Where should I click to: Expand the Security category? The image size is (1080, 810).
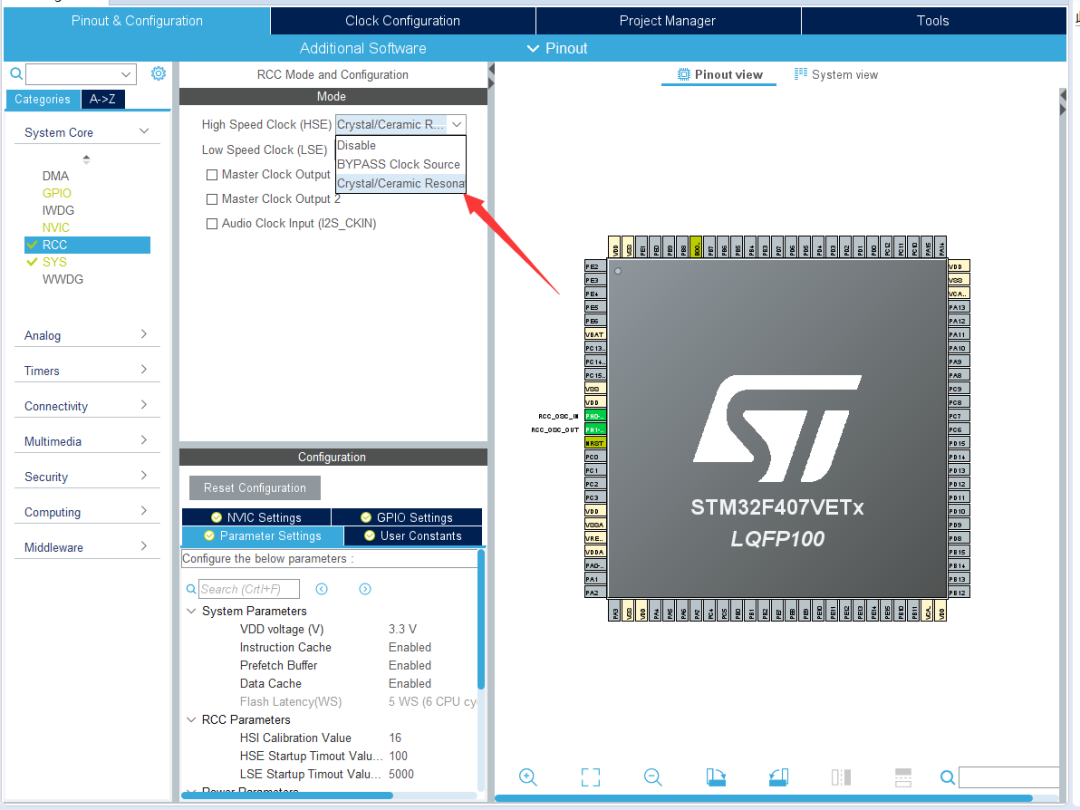144,475
